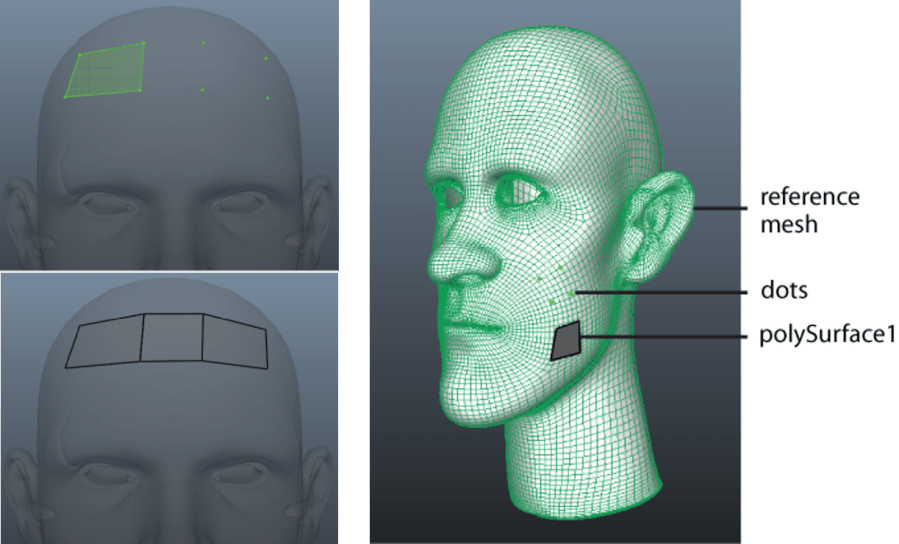Click the left-side eye in the top-left viewport

108,205
